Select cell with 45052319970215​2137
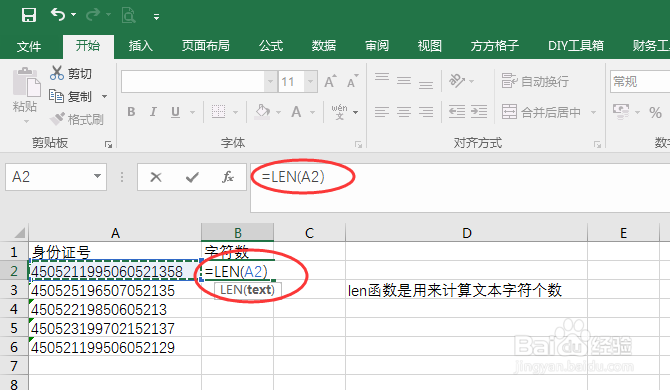The height and width of the screenshot is (390, 670). point(115,328)
